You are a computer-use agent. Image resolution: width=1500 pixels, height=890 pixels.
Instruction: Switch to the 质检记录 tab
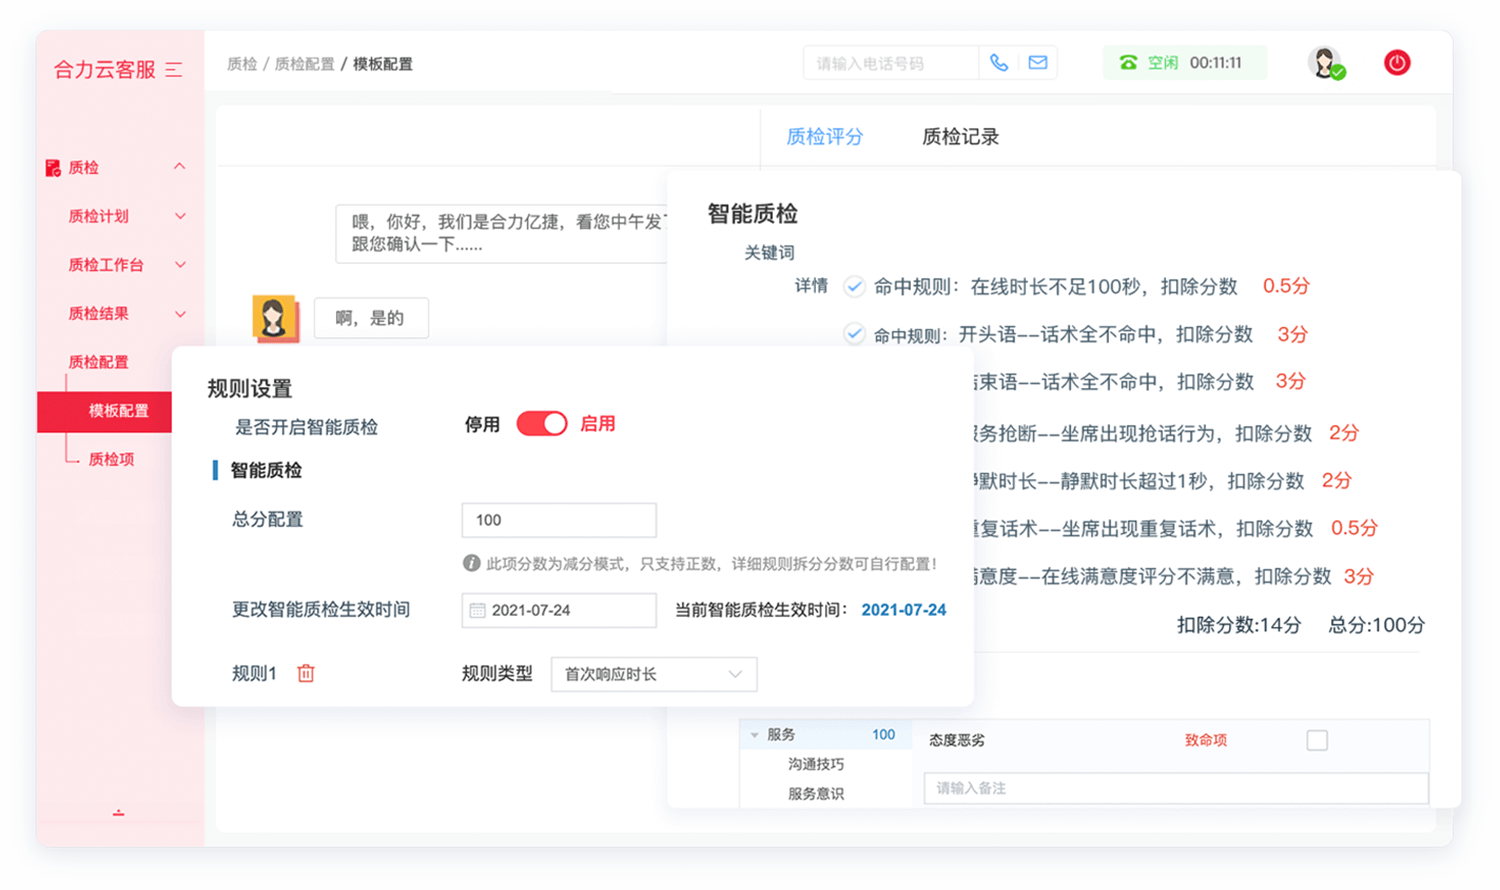(959, 136)
